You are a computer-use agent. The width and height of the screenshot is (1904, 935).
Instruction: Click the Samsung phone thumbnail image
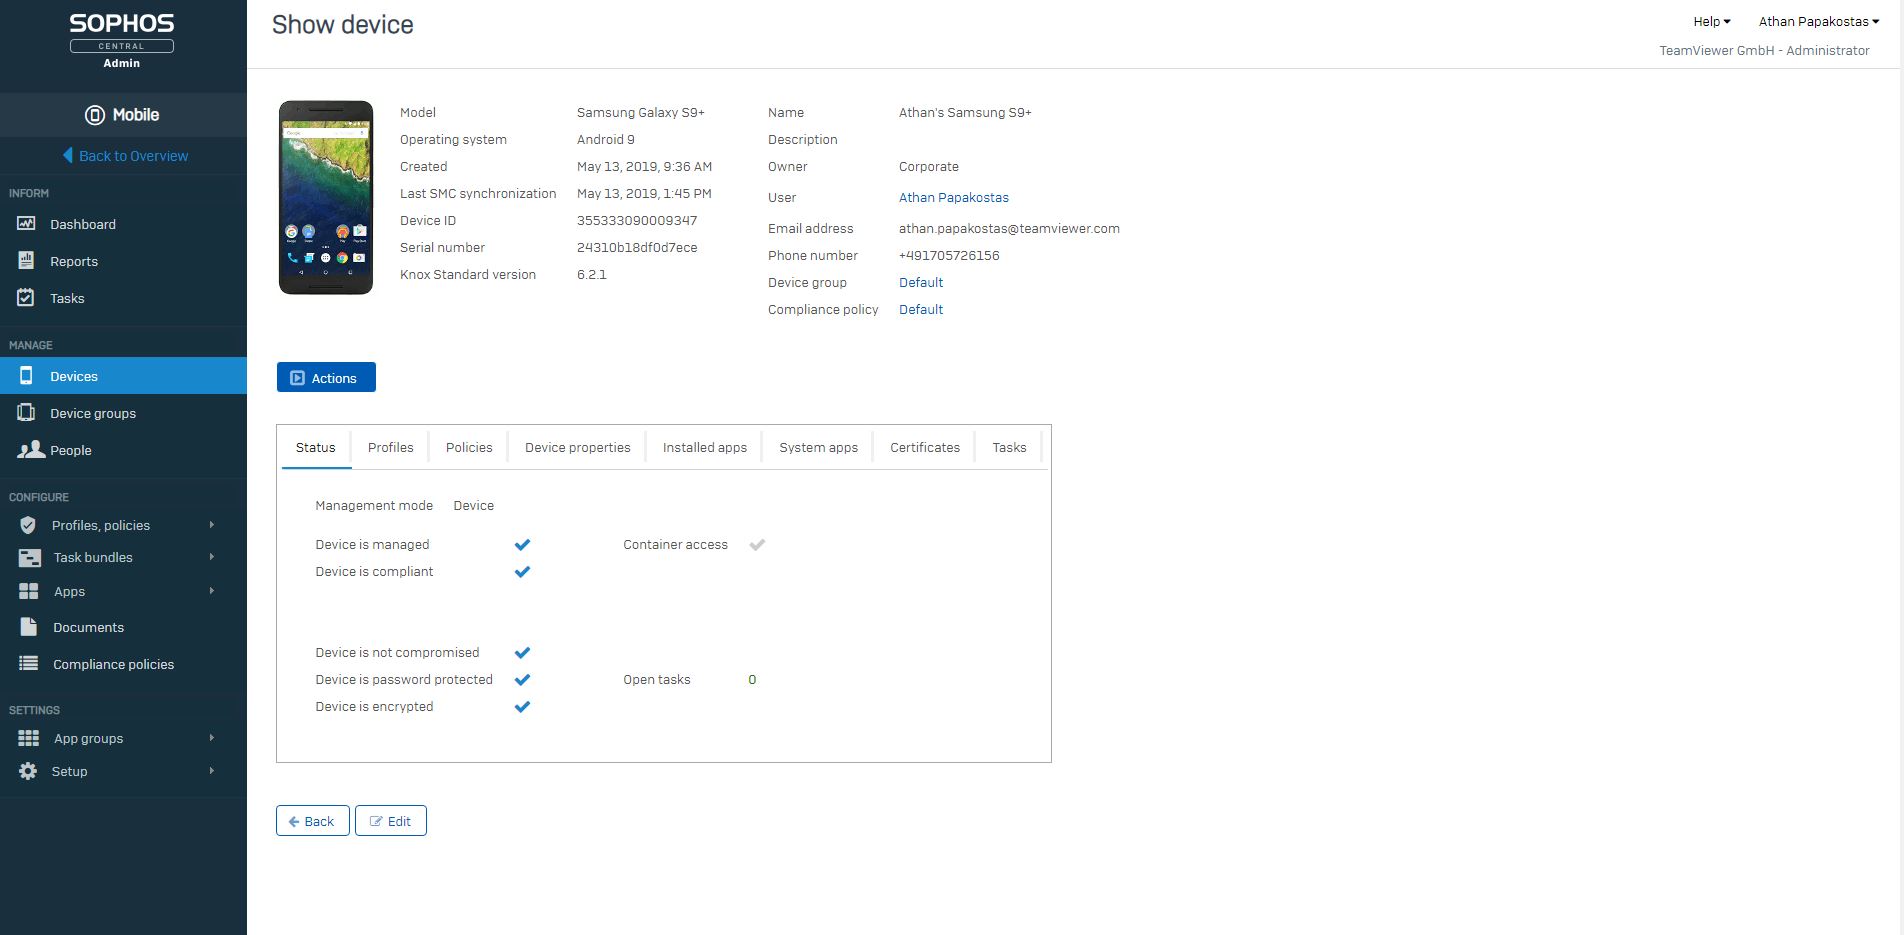point(326,198)
